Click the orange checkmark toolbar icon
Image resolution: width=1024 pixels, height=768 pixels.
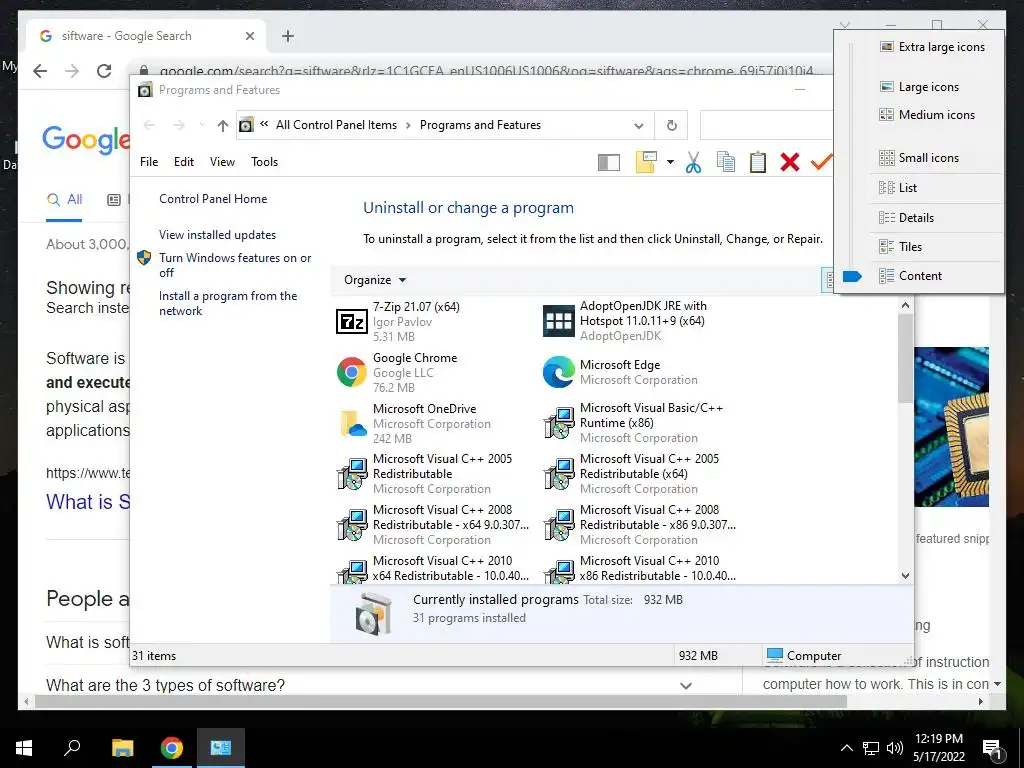point(821,162)
